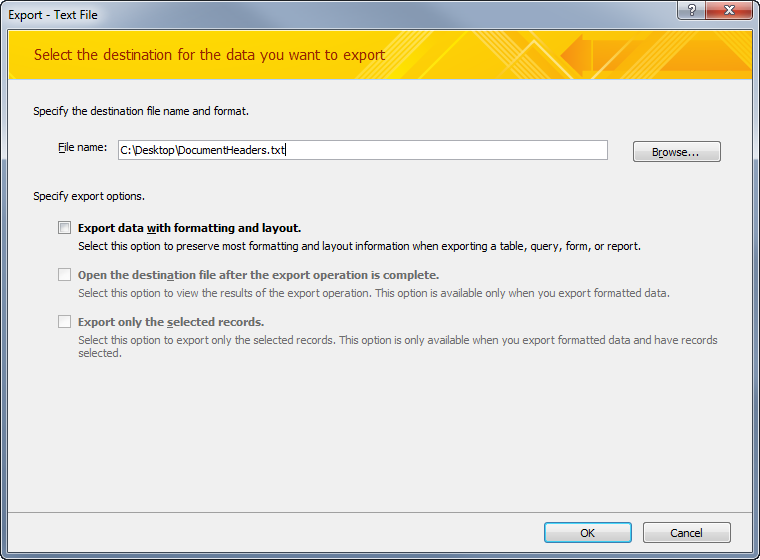Click the "Export data with formatting and layout" label
The height and width of the screenshot is (560, 760).
[x=189, y=228]
